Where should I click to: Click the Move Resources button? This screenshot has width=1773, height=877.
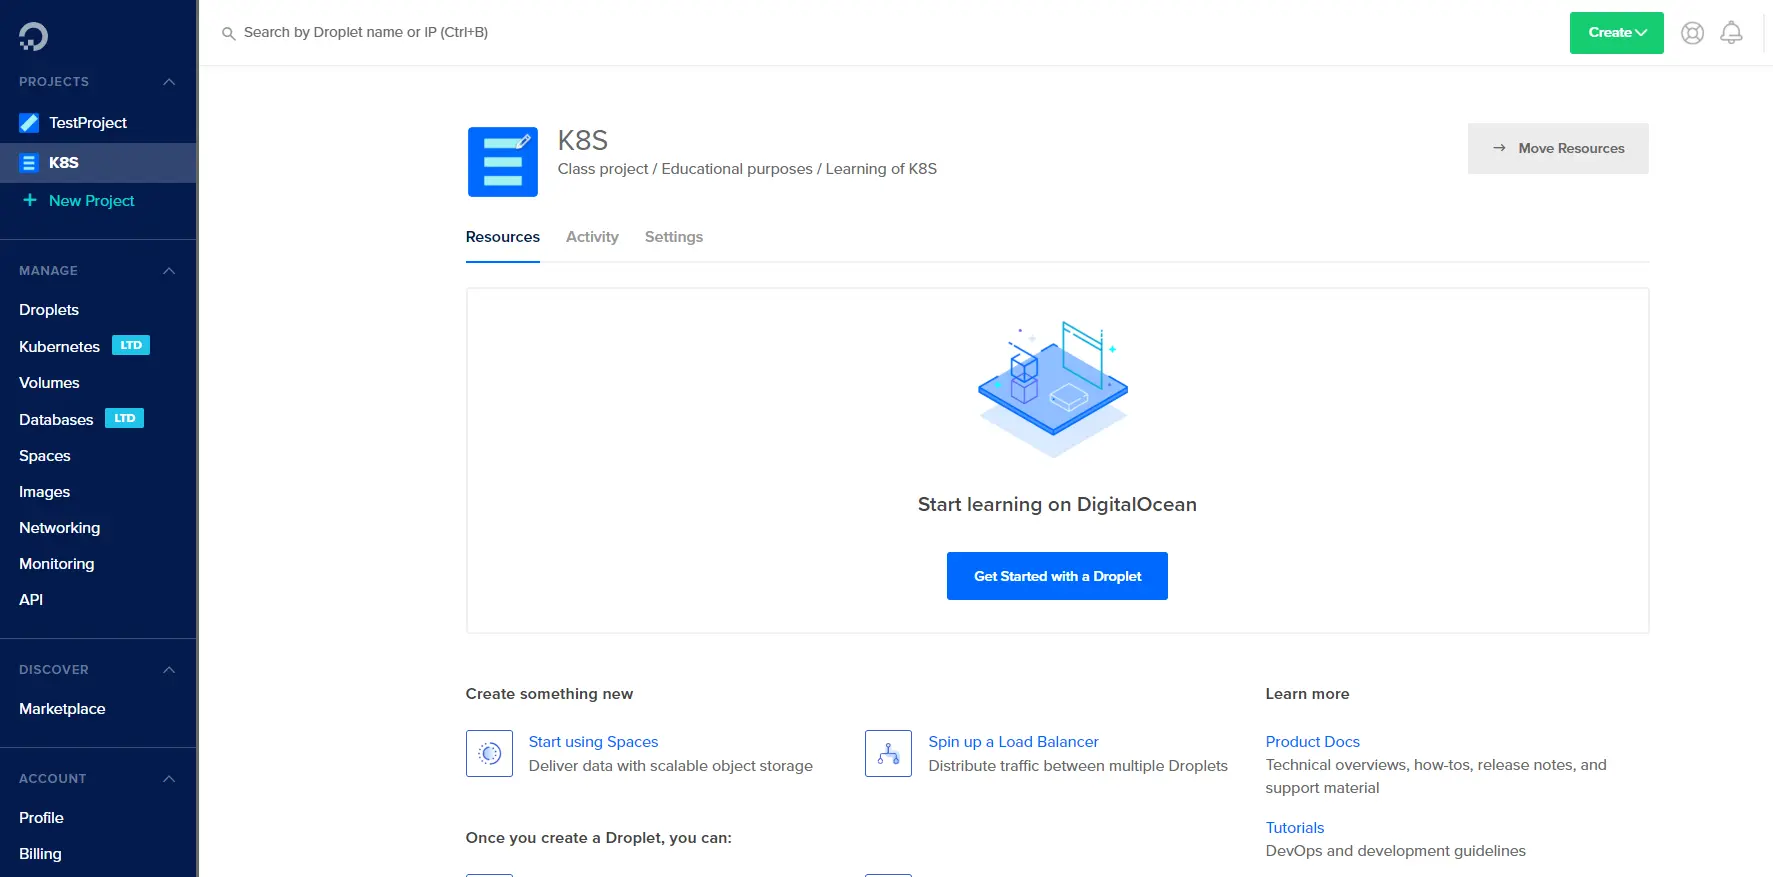click(x=1558, y=148)
